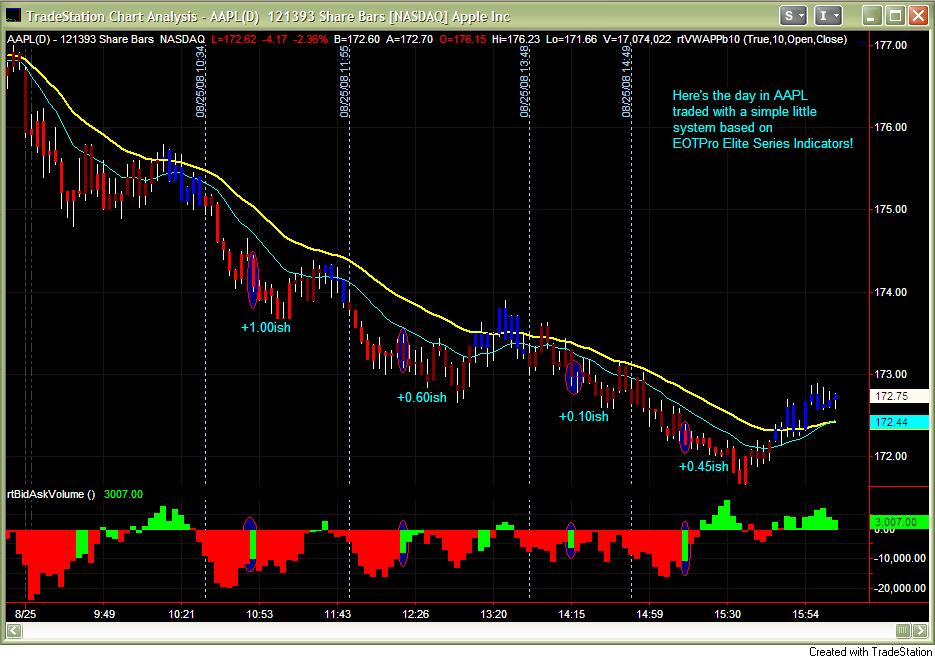Click the '-2.36%' percent change value
This screenshot has height=658, width=935.
[309, 39]
